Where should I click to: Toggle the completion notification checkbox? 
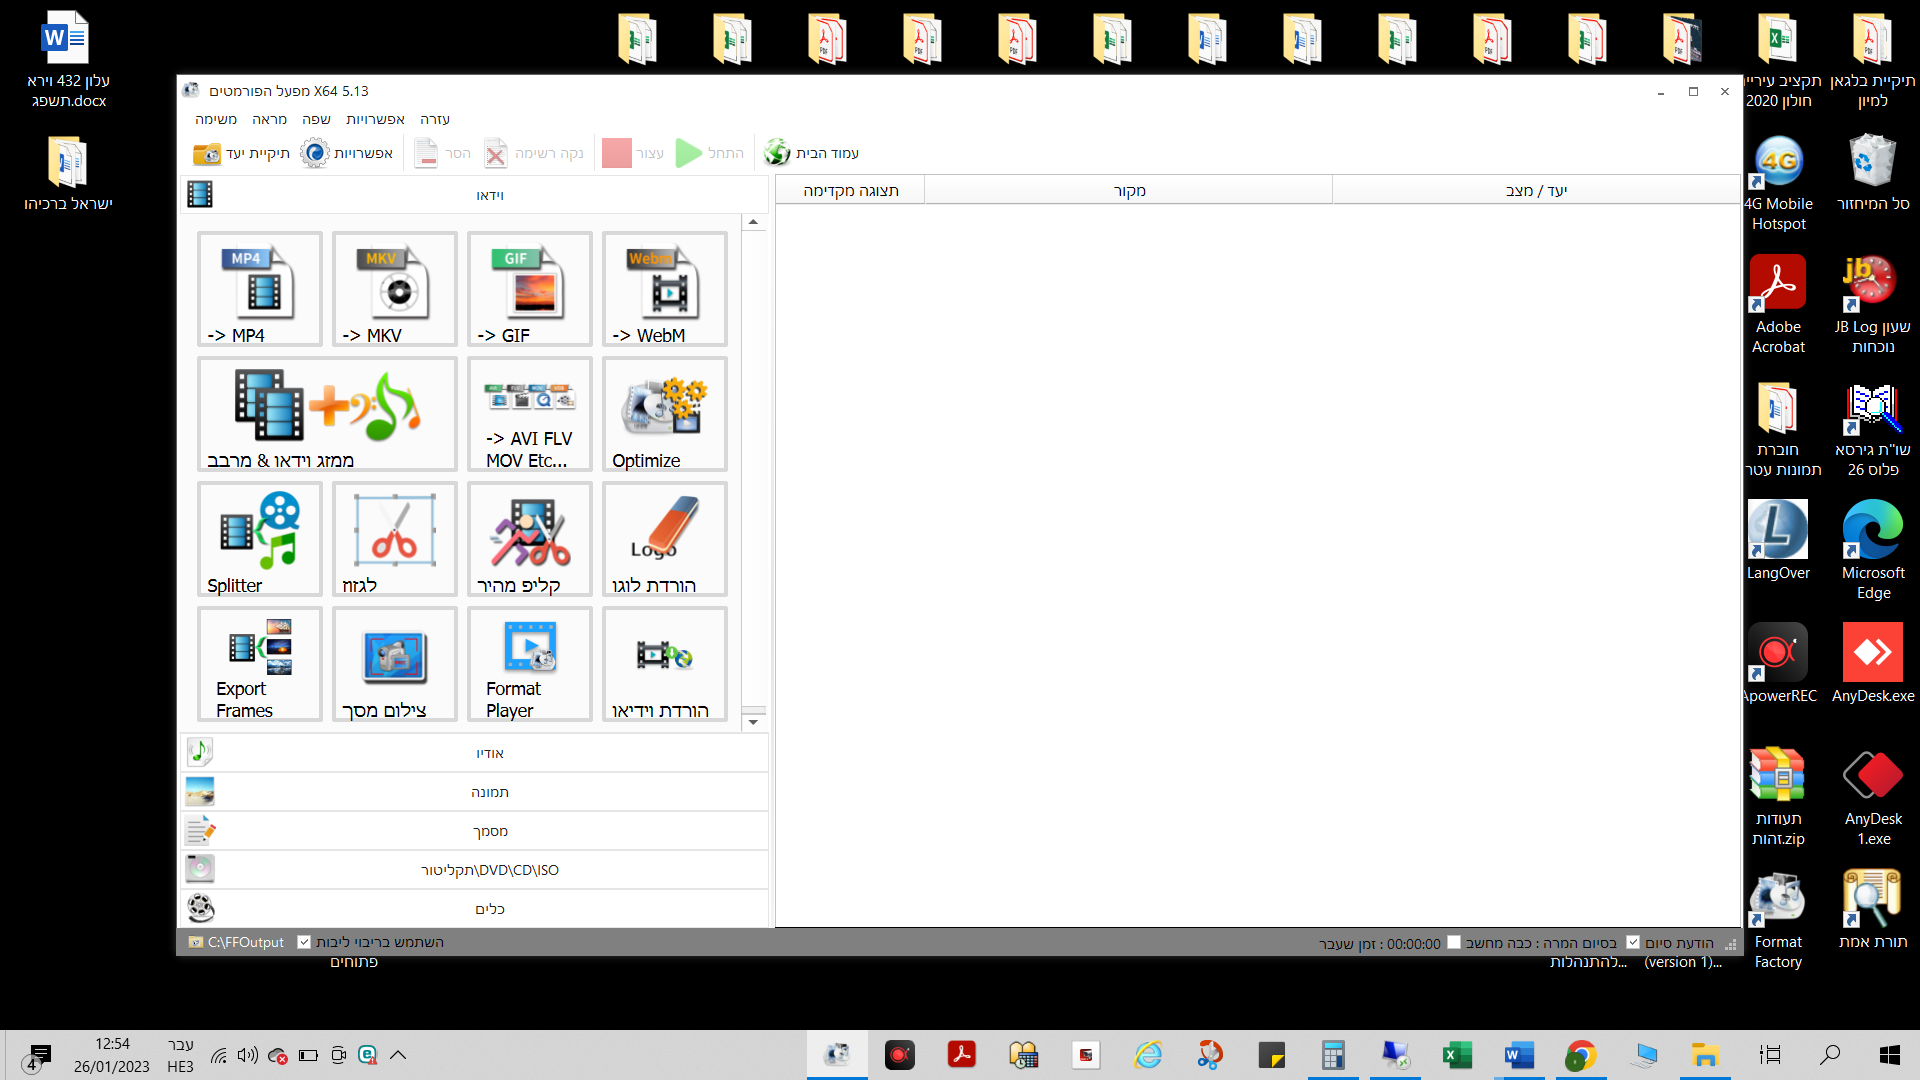coord(1633,943)
